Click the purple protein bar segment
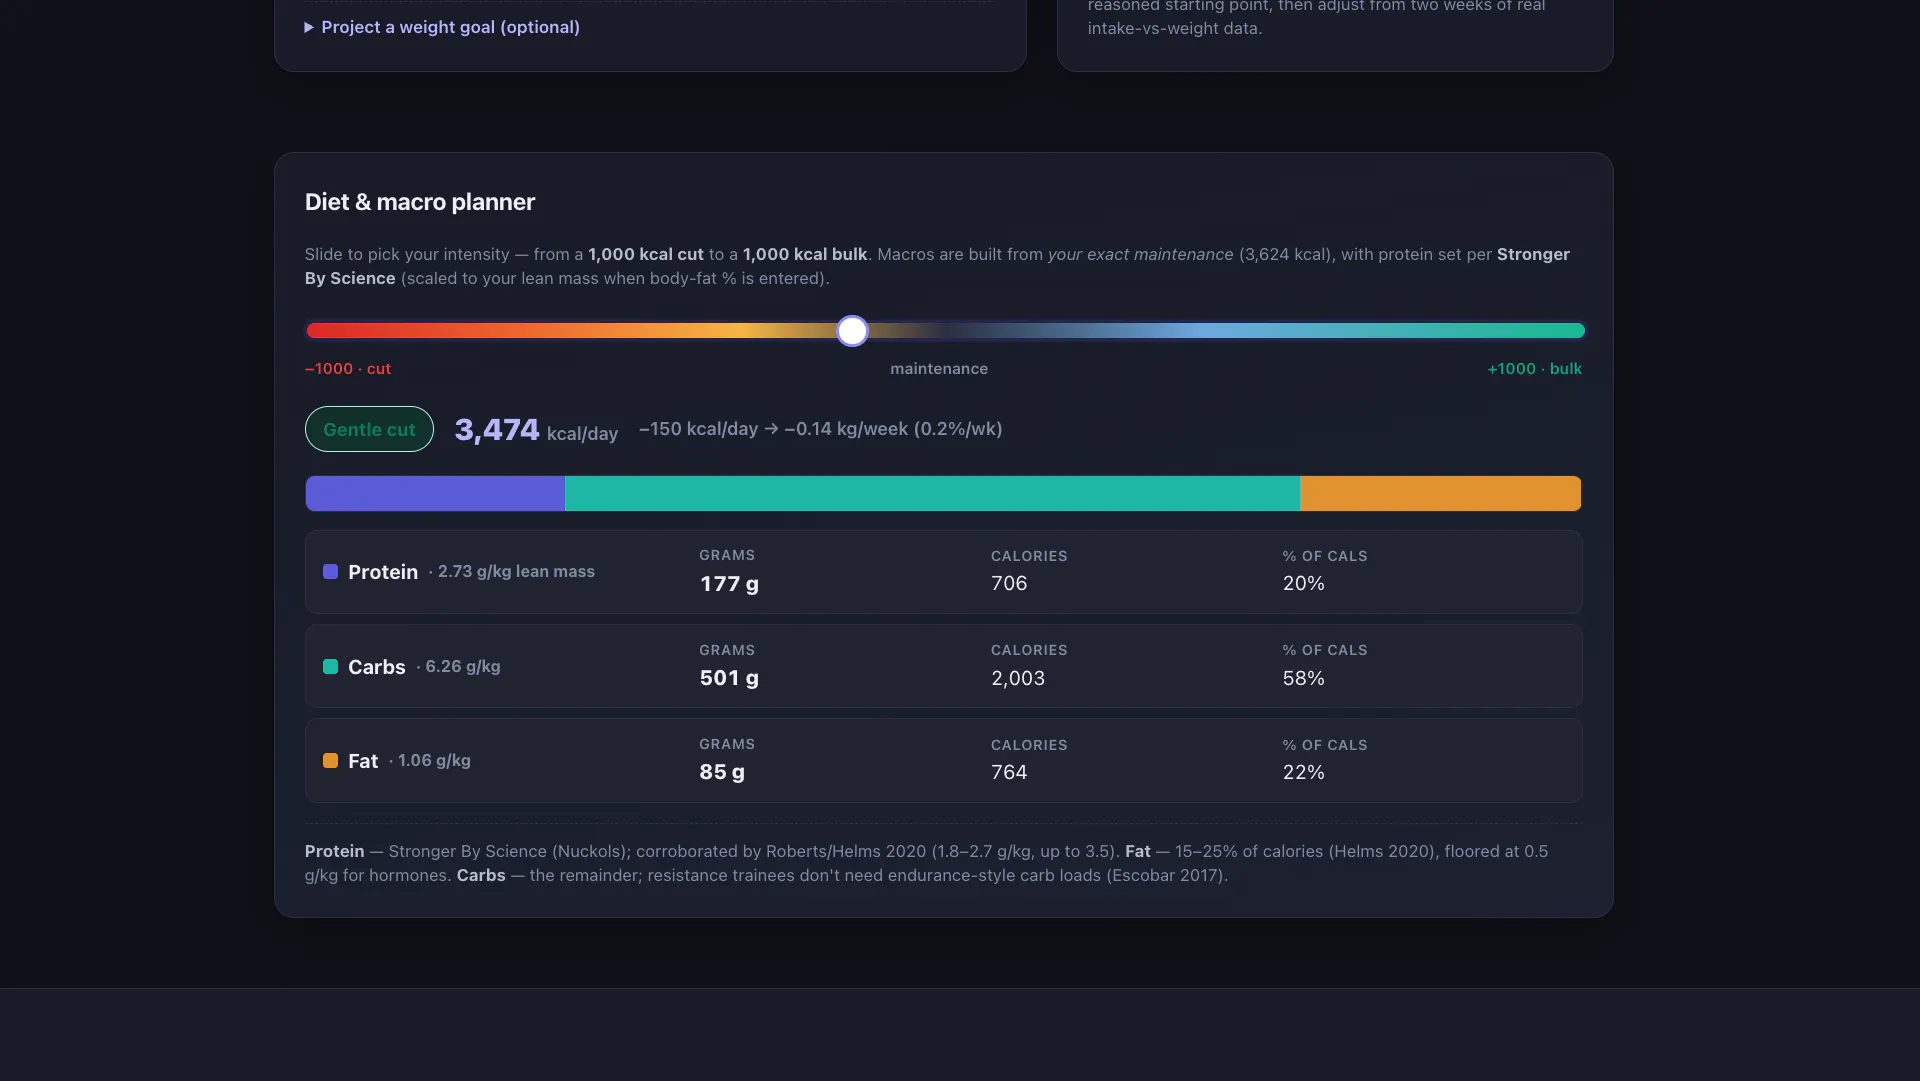The height and width of the screenshot is (1081, 1920). coord(435,494)
